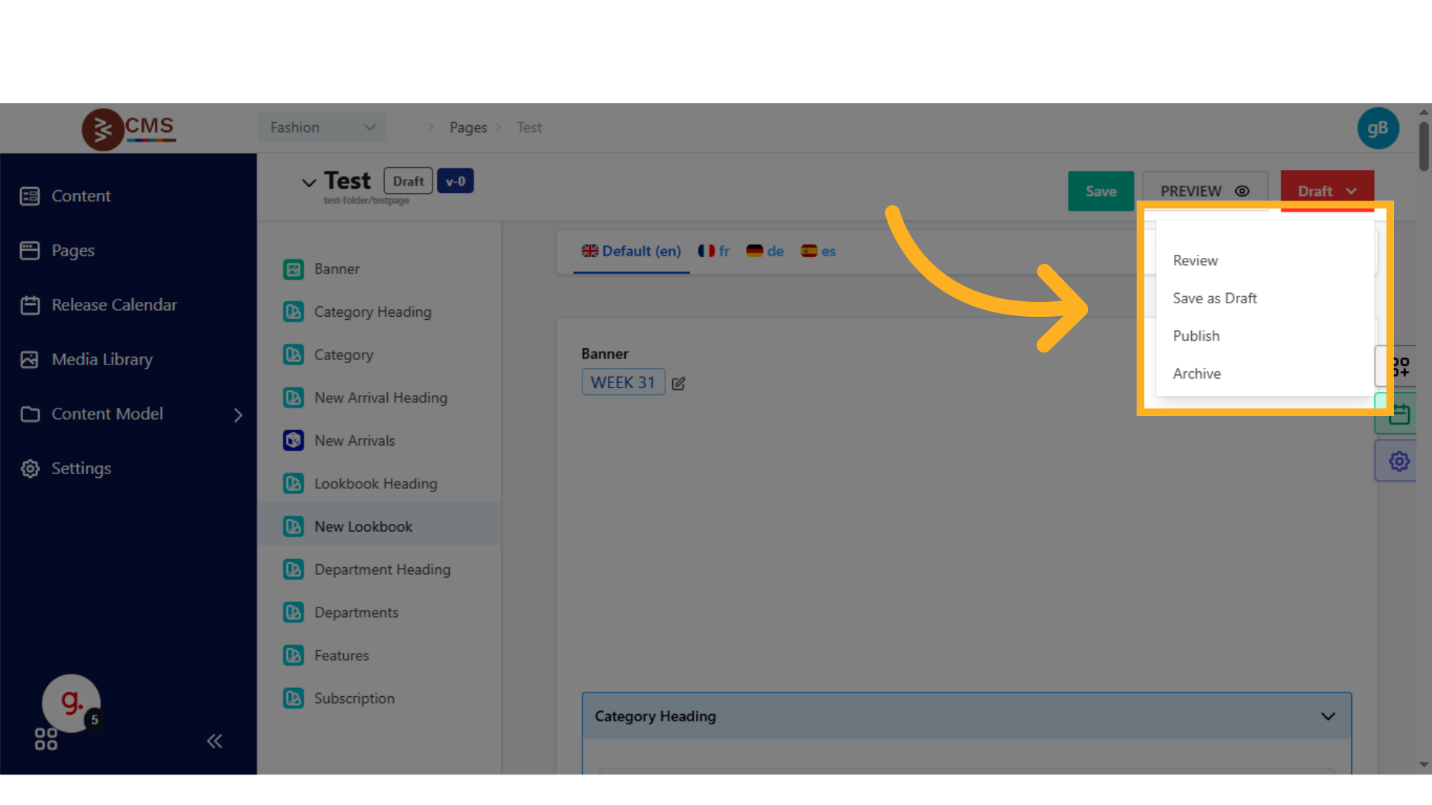Choose Archive from the status menu
This screenshot has height=805, width=1432.
tap(1197, 374)
